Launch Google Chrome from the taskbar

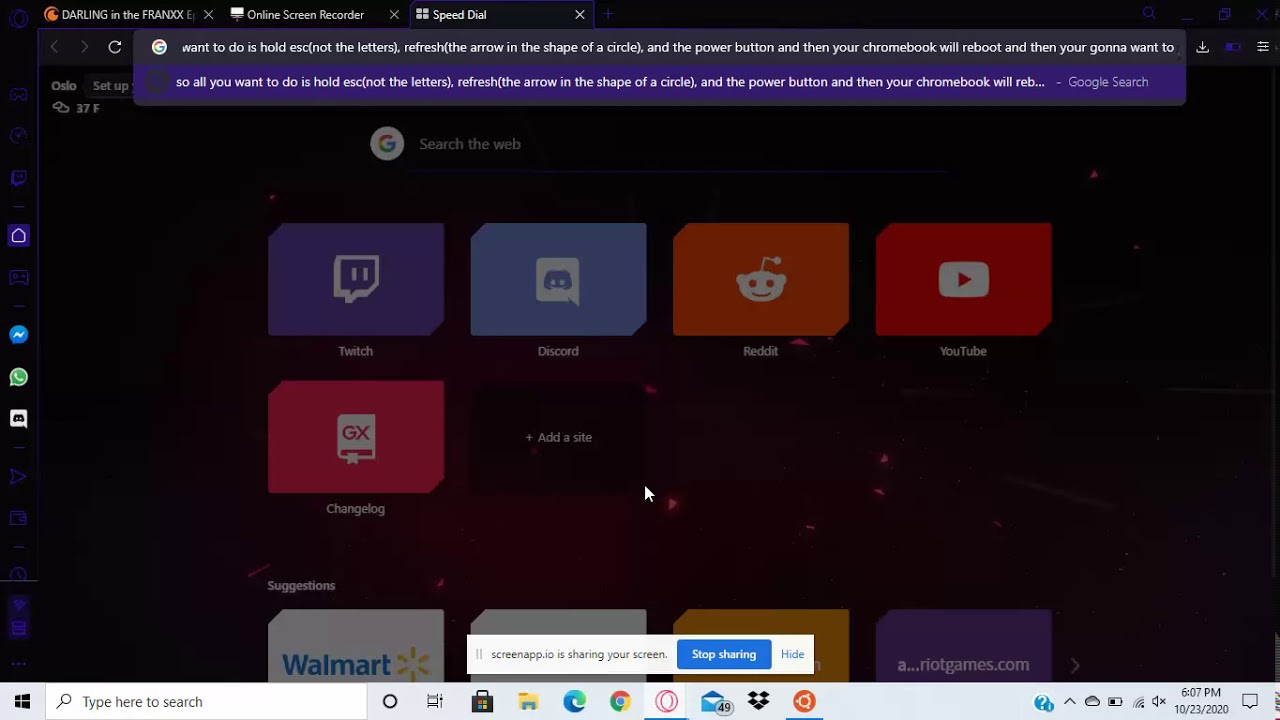[x=620, y=702]
